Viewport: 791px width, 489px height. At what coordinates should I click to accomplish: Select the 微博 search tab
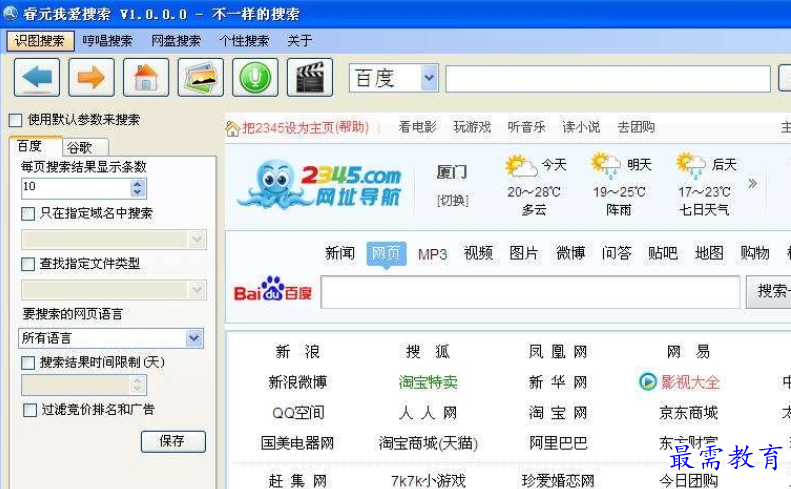pyautogui.click(x=571, y=253)
